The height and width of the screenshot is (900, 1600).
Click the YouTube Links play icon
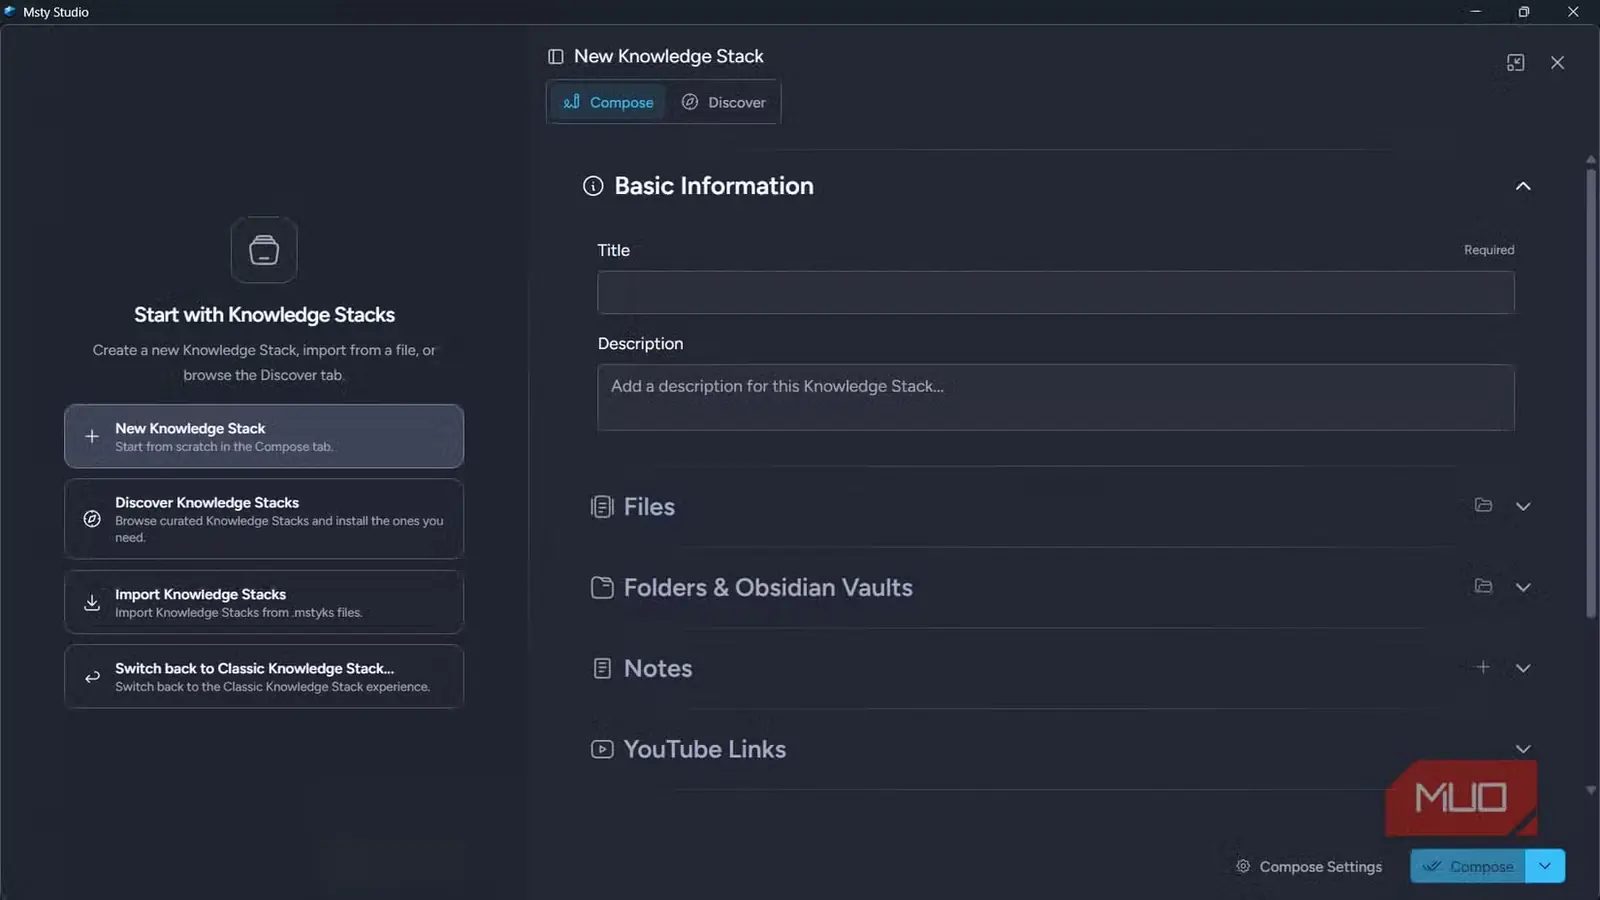tap(602, 749)
